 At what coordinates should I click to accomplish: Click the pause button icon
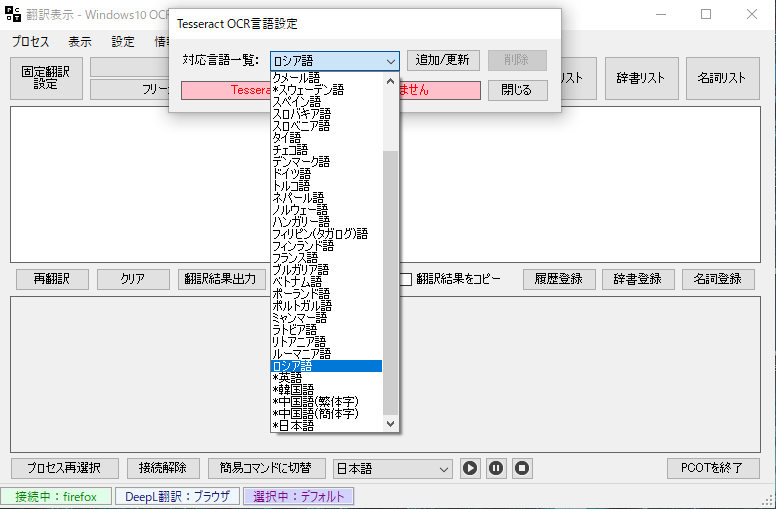coord(496,468)
